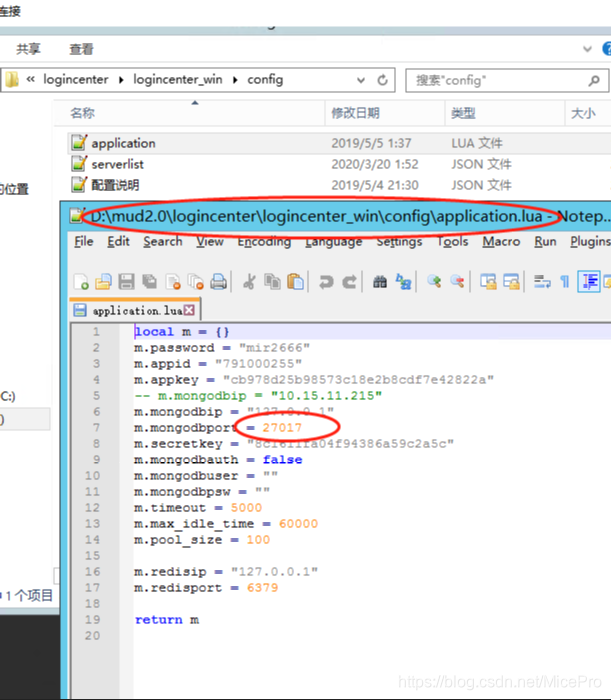The height and width of the screenshot is (700, 611).
Task: Open the Encoding menu
Action: pos(264,242)
